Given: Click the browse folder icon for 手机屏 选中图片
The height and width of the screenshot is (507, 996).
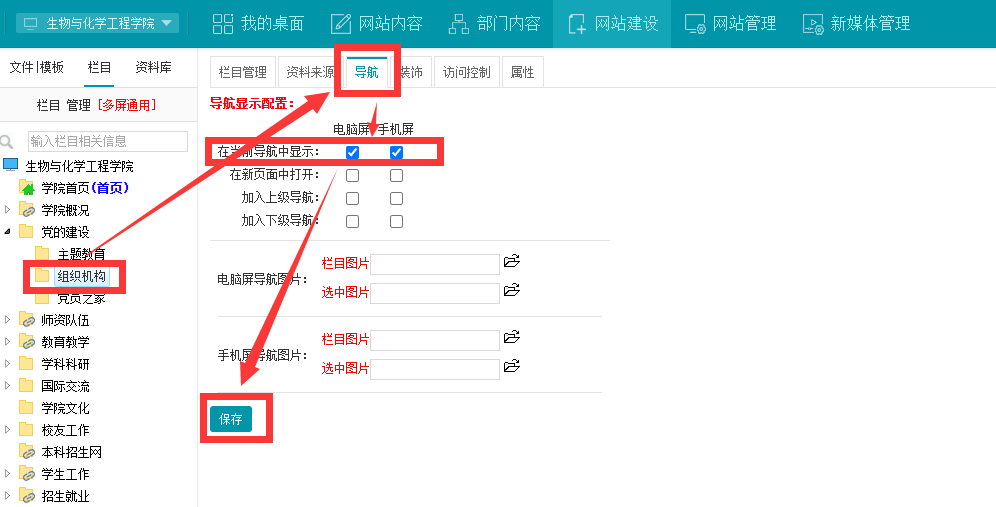Looking at the screenshot, I should click(512, 367).
